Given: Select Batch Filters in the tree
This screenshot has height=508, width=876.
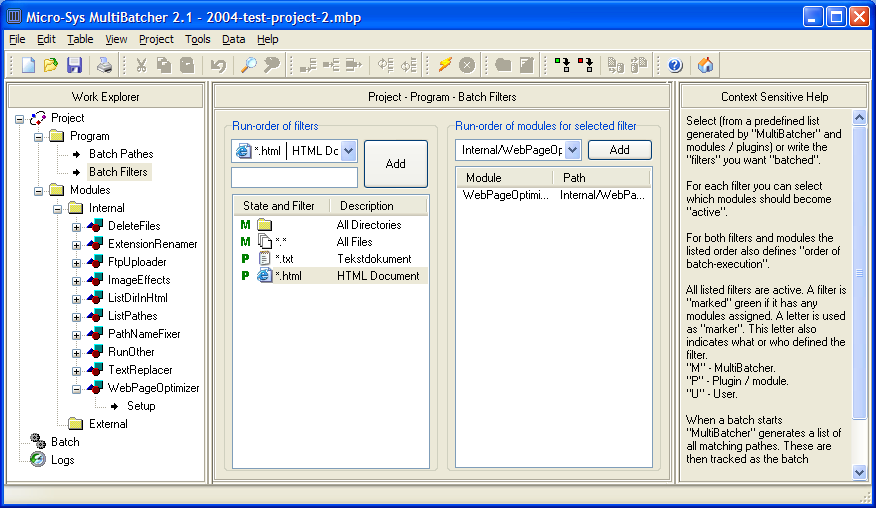Looking at the screenshot, I should click(x=118, y=172).
